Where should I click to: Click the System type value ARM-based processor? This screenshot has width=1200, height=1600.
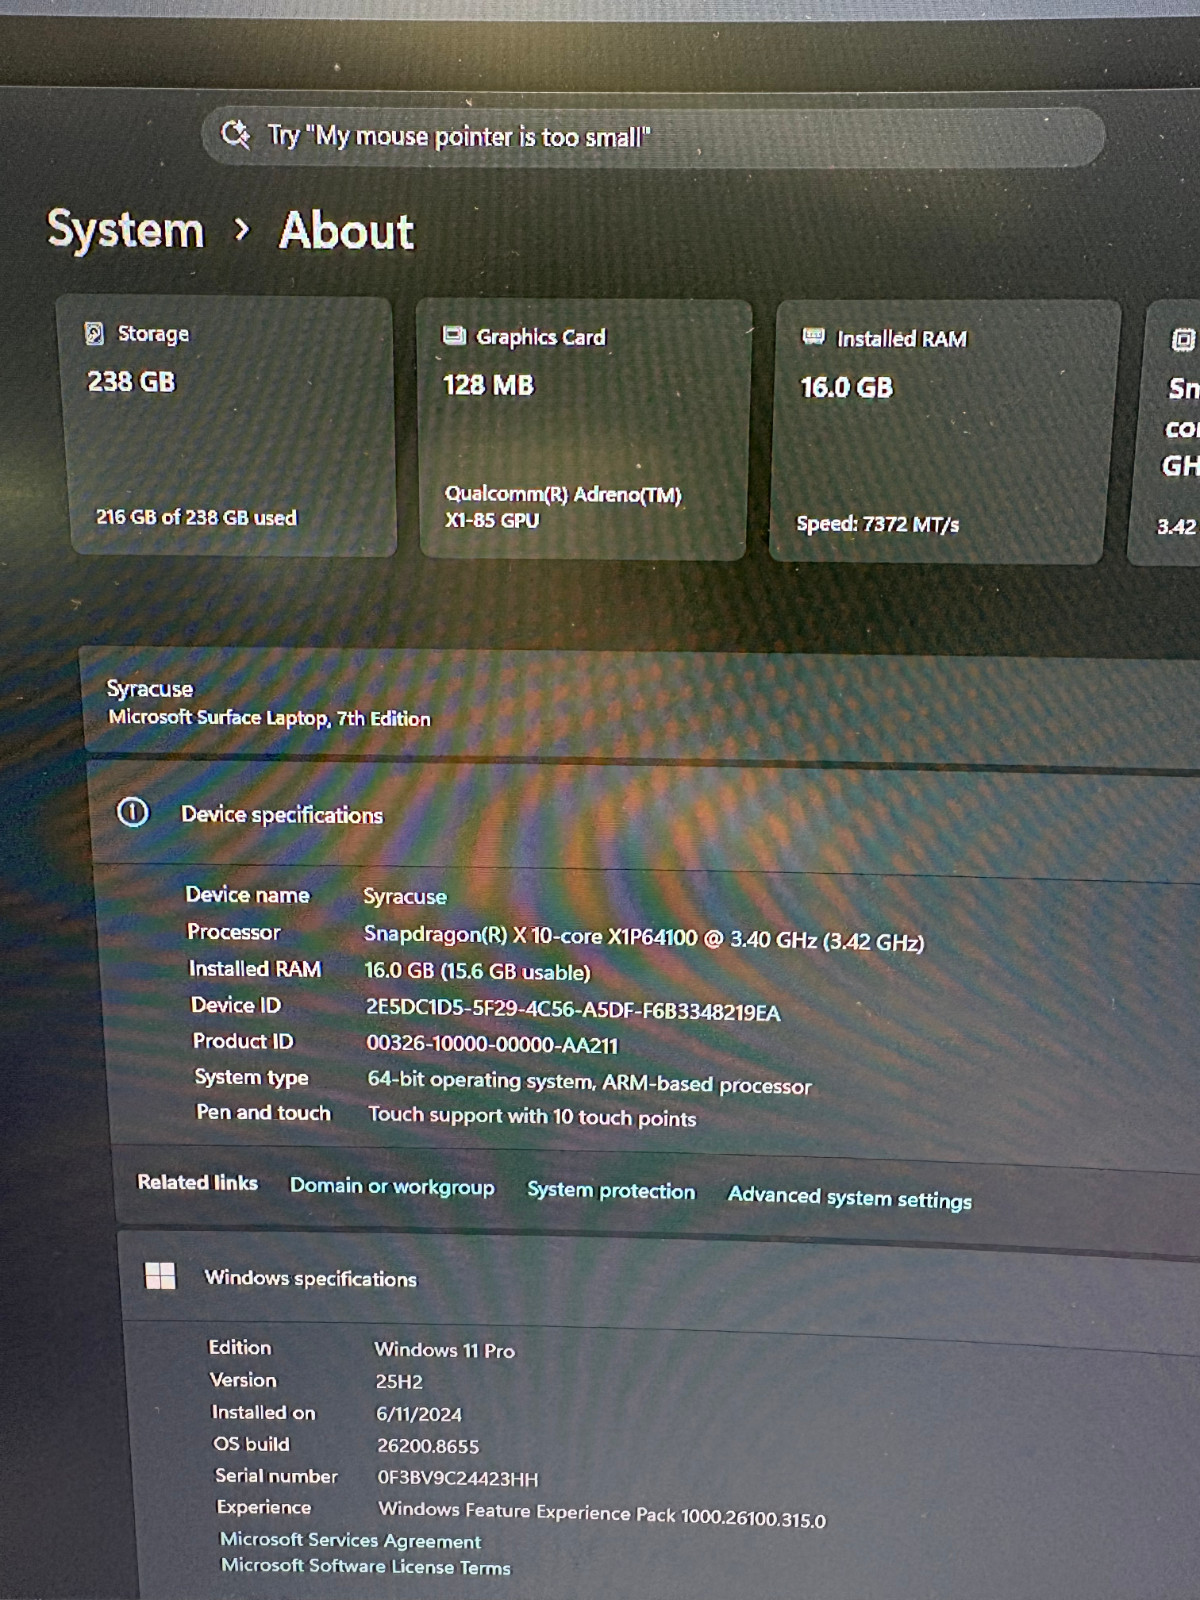pos(589,1083)
